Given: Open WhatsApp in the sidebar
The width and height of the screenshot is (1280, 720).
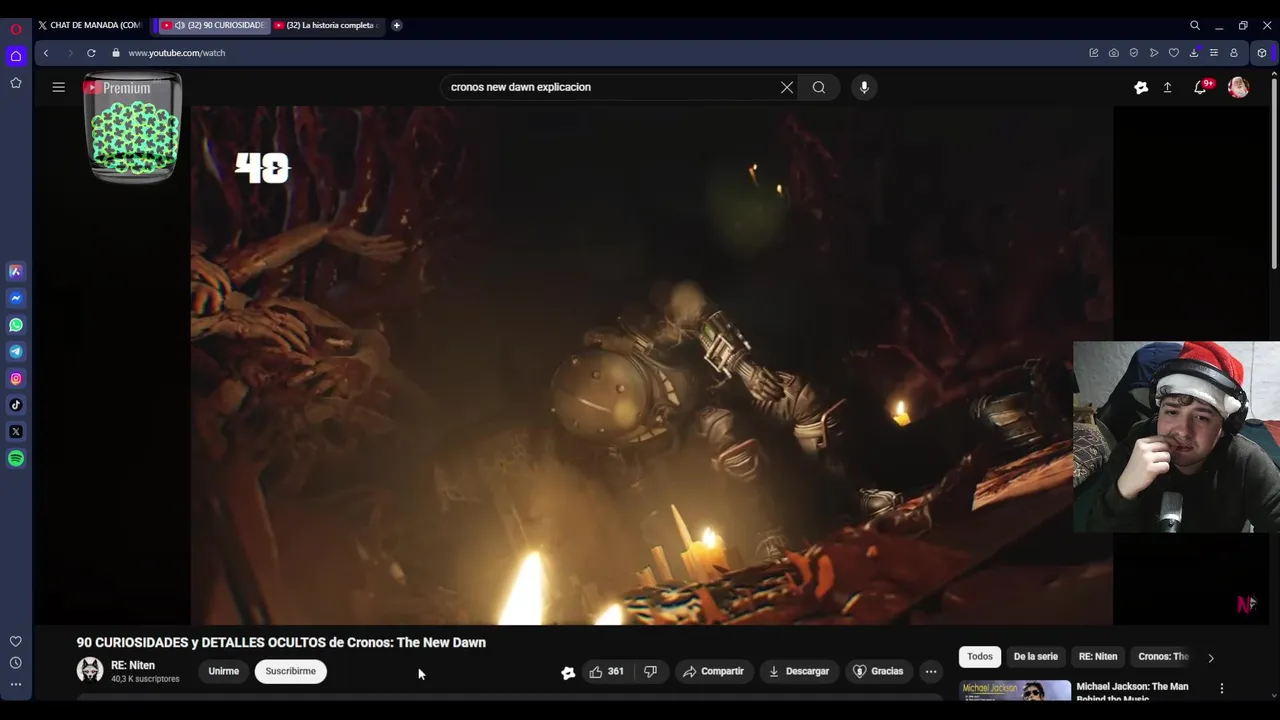Looking at the screenshot, I should coord(16,325).
